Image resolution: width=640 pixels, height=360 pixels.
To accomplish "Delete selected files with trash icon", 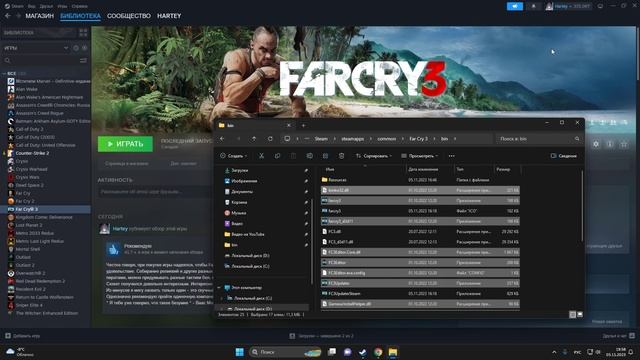I will 341,156.
